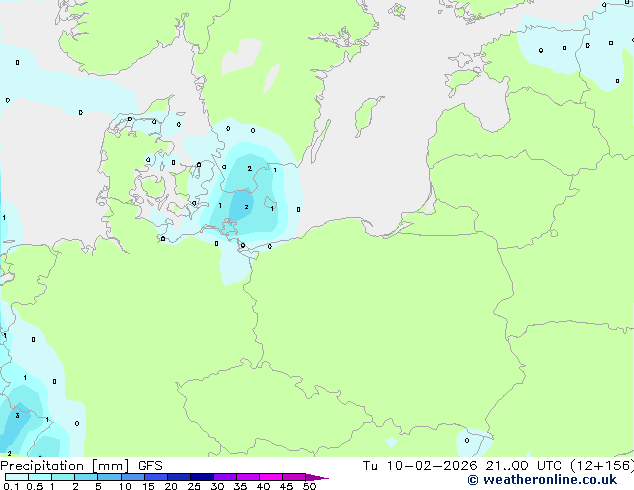Click the "30" legend label
Image resolution: width=634 pixels, height=490 pixels.
point(217,486)
